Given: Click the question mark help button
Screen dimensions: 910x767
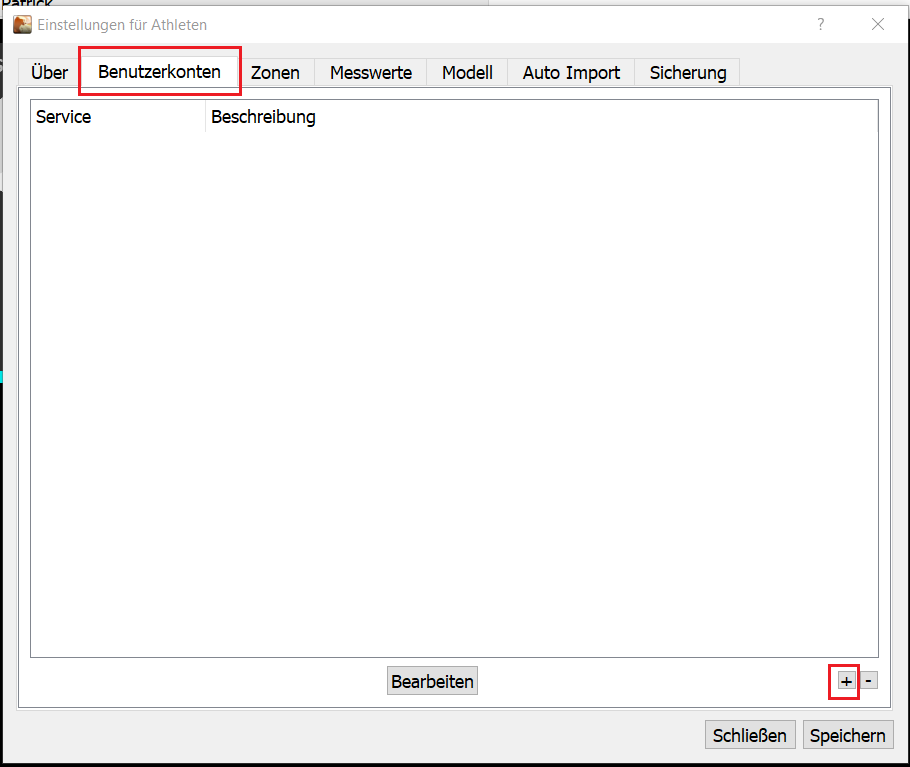Looking at the screenshot, I should pos(820,24).
